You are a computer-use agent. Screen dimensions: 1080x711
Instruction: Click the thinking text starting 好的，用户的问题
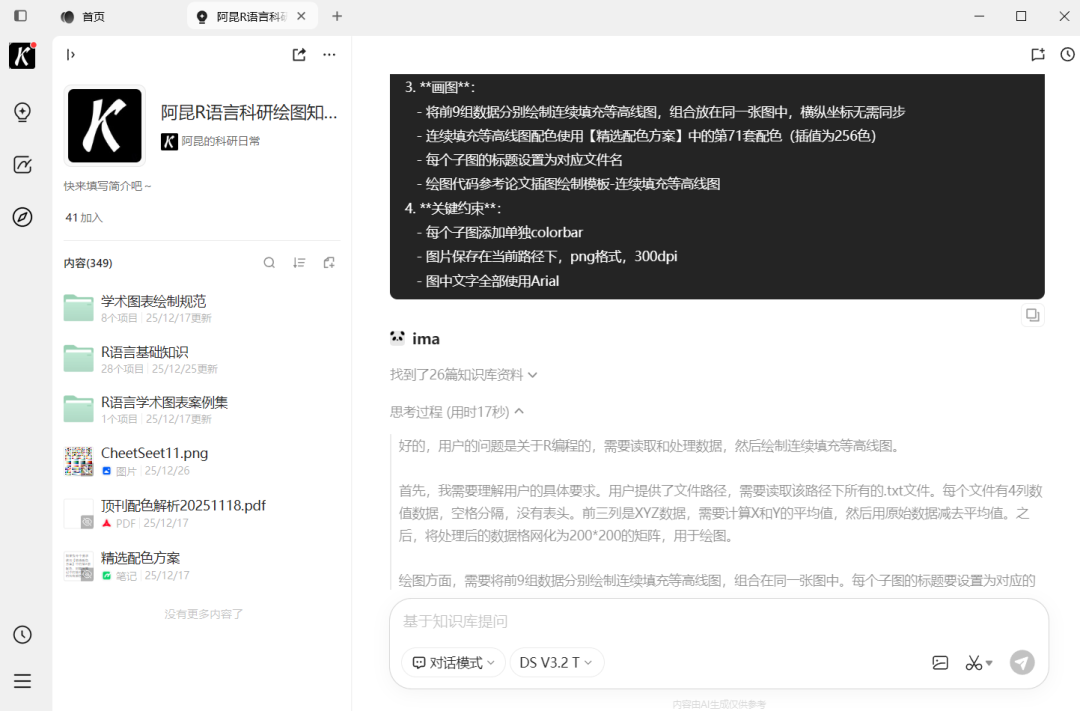click(x=650, y=446)
